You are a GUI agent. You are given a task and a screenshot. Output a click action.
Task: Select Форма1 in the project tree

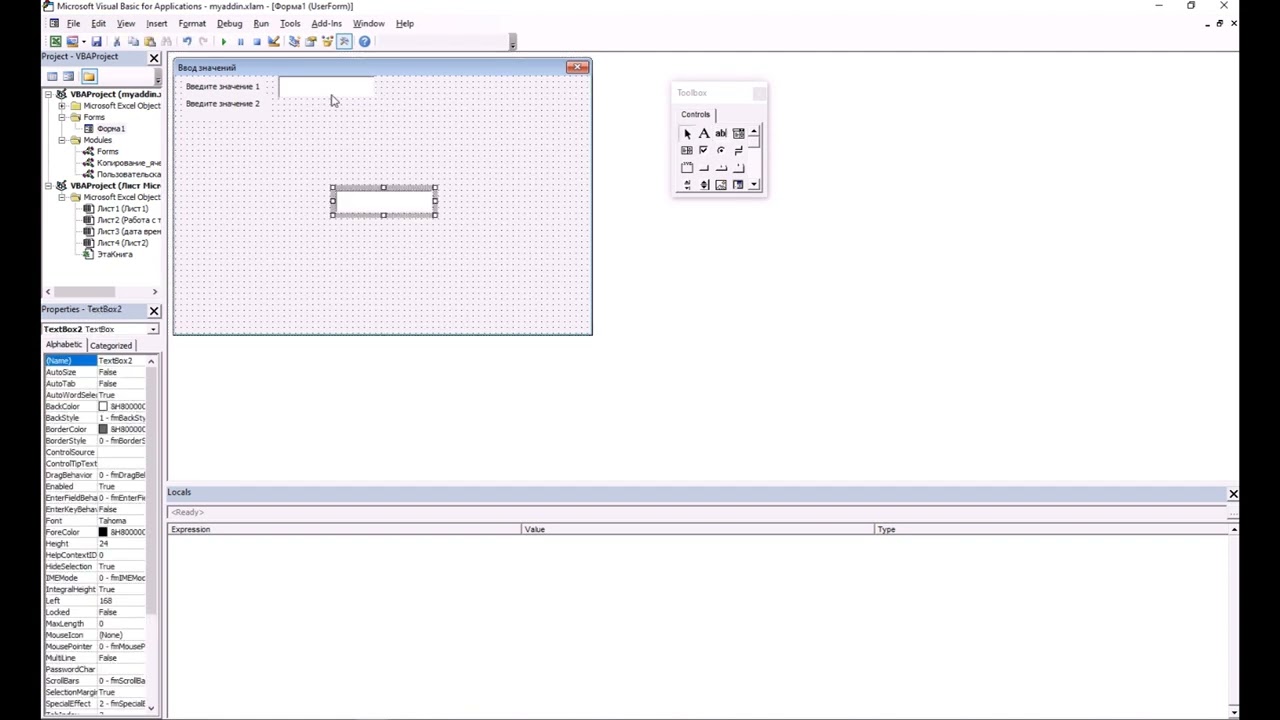(110, 129)
